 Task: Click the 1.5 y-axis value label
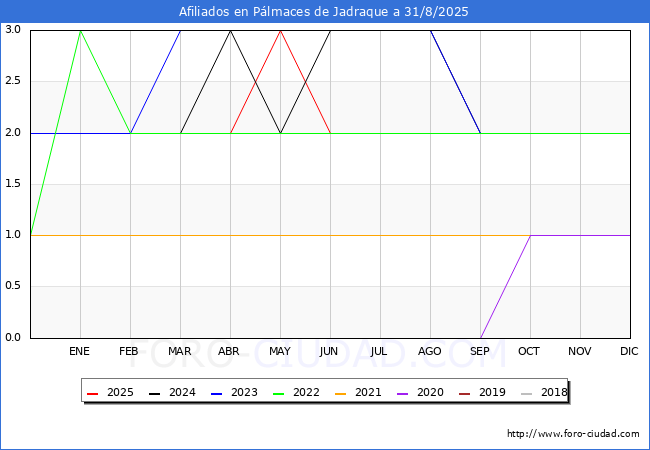(x=13, y=184)
